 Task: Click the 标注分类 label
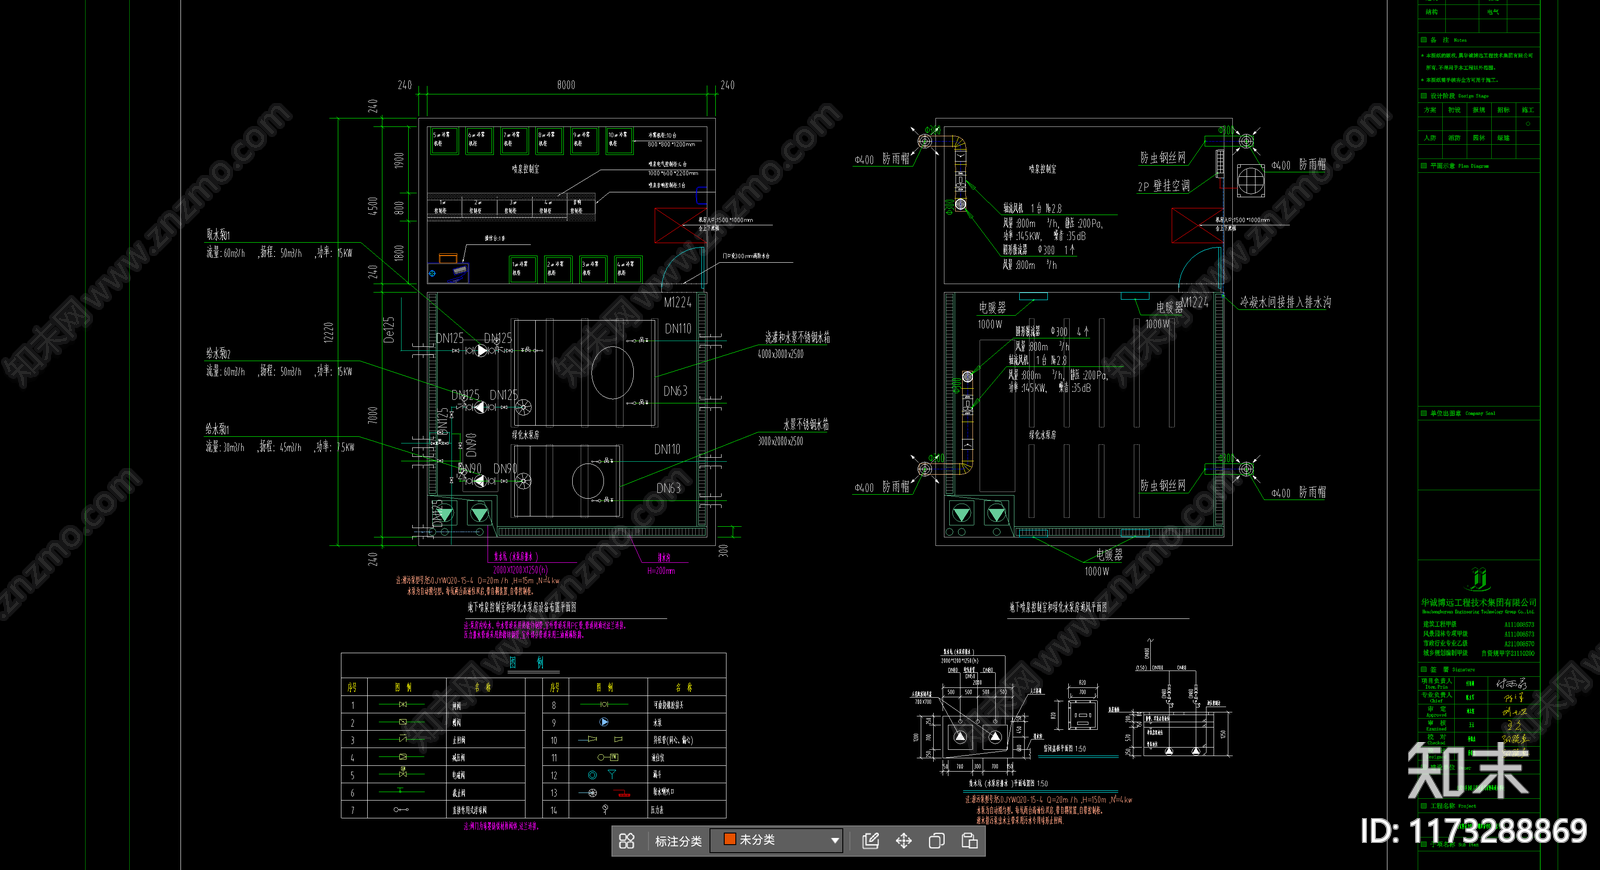678,841
